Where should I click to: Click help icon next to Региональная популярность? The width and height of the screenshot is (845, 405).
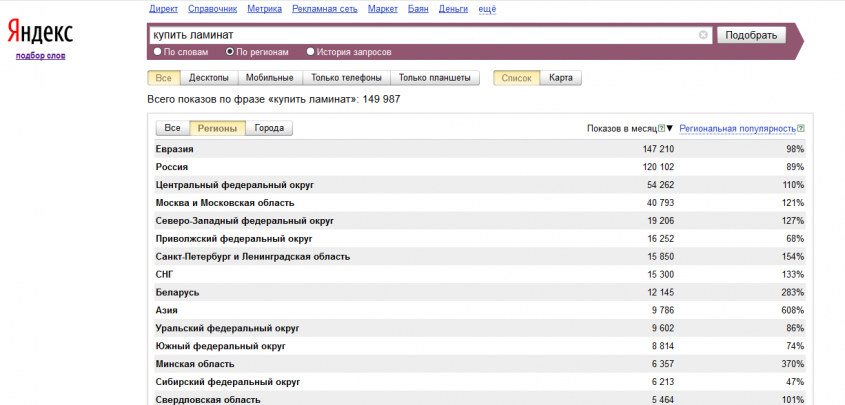pyautogui.click(x=801, y=129)
